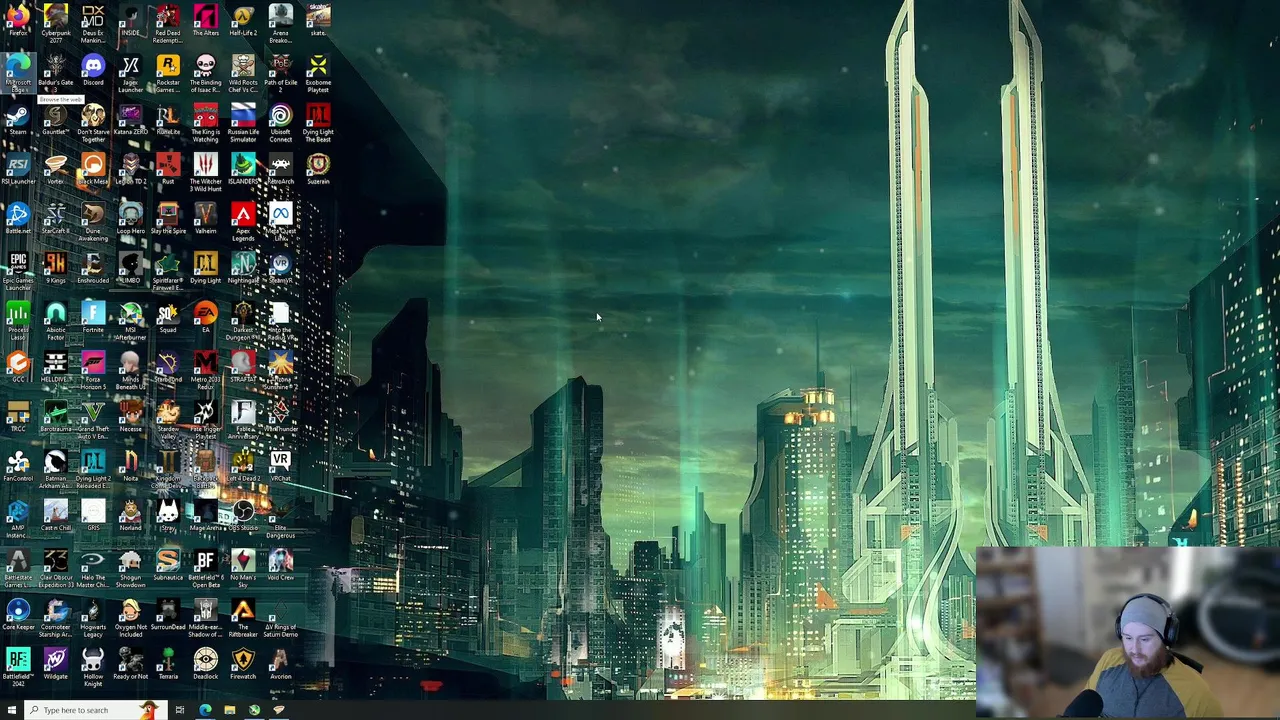The width and height of the screenshot is (1280, 720).
Task: Select the LIMBO game icon
Action: point(130,268)
